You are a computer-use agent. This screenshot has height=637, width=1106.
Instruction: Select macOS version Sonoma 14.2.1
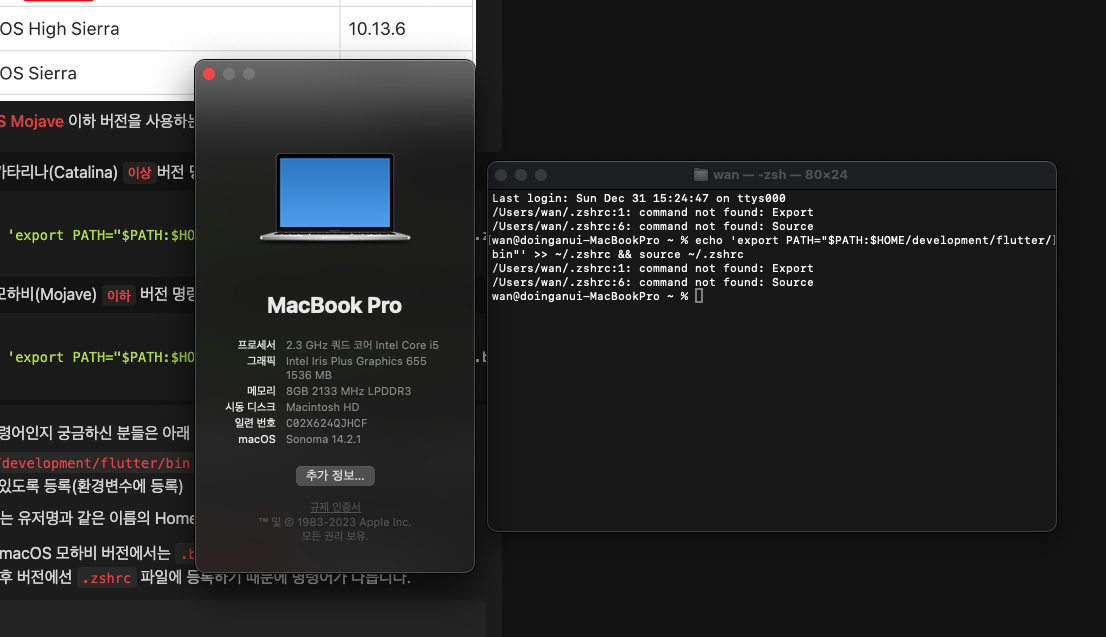pyautogui.click(x=323, y=439)
